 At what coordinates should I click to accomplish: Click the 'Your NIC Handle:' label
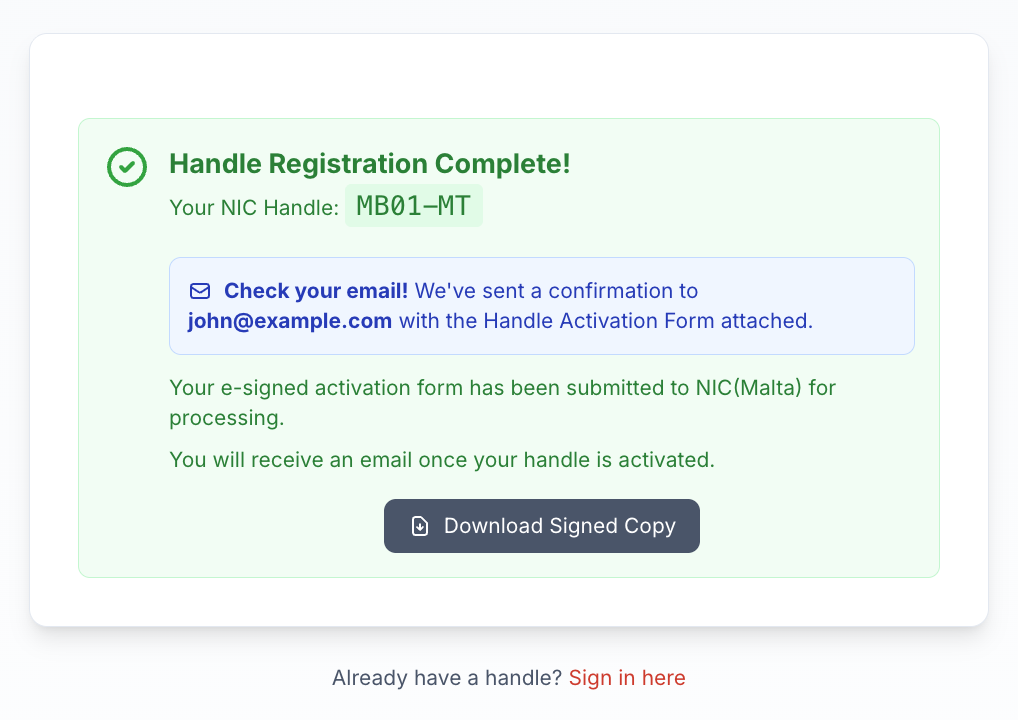(254, 208)
